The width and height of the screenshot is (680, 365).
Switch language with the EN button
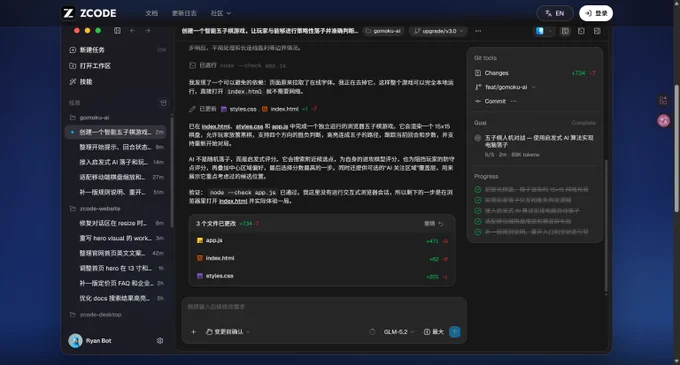555,13
